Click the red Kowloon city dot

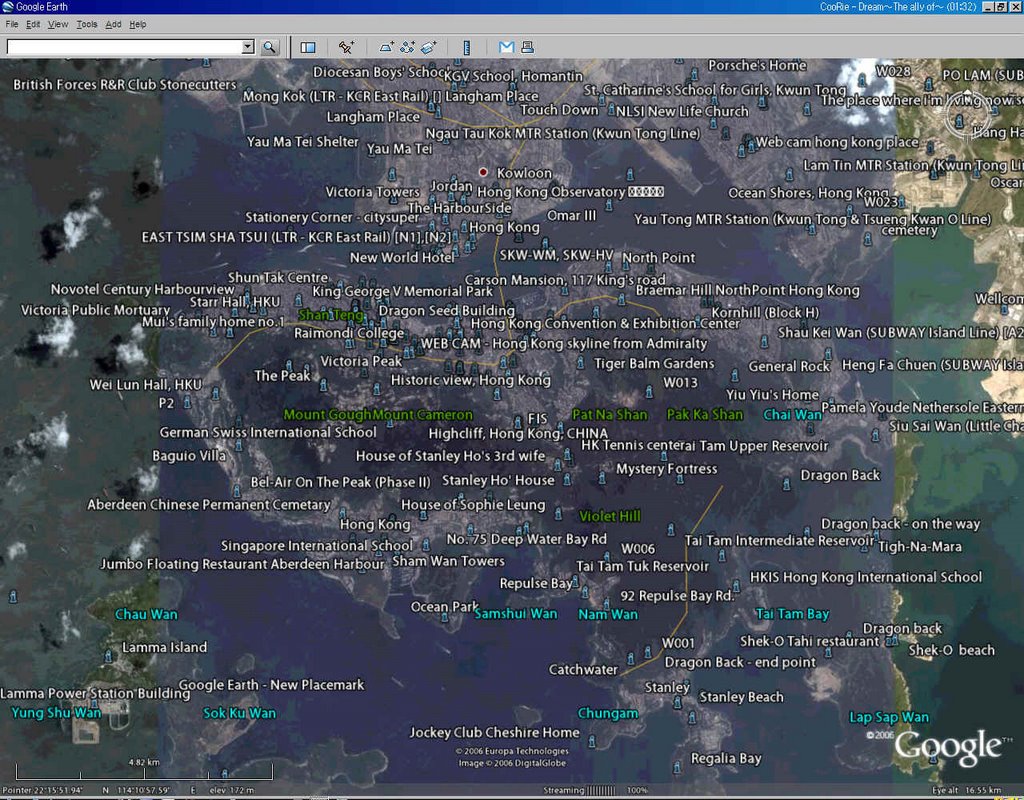(x=483, y=172)
